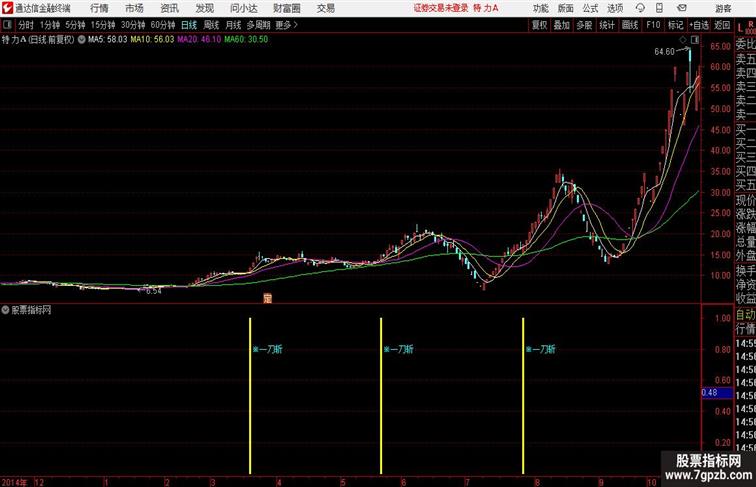
Task: Click the 2014年 date axis label
Action: 14,482
